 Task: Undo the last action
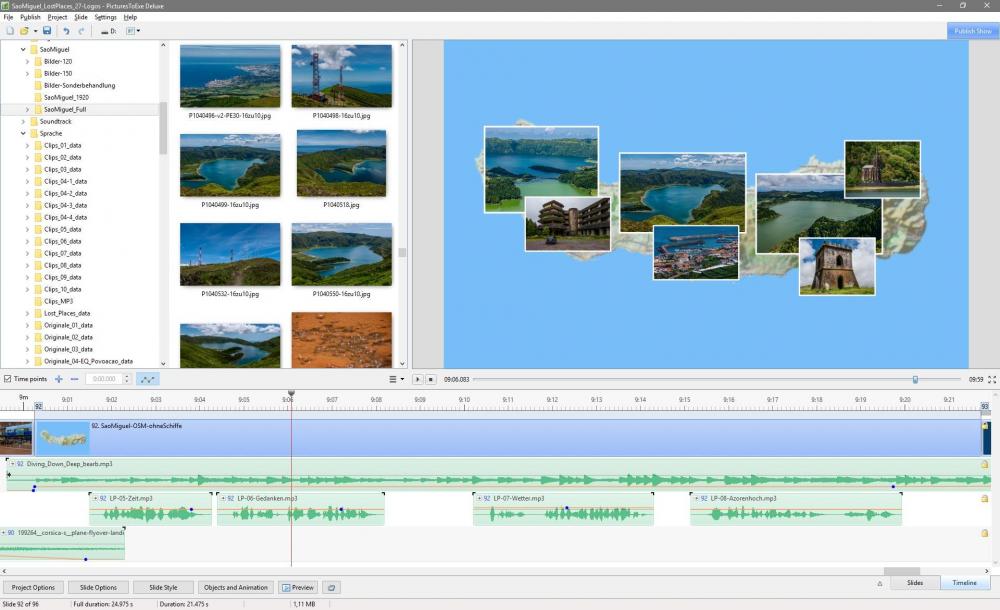66,31
